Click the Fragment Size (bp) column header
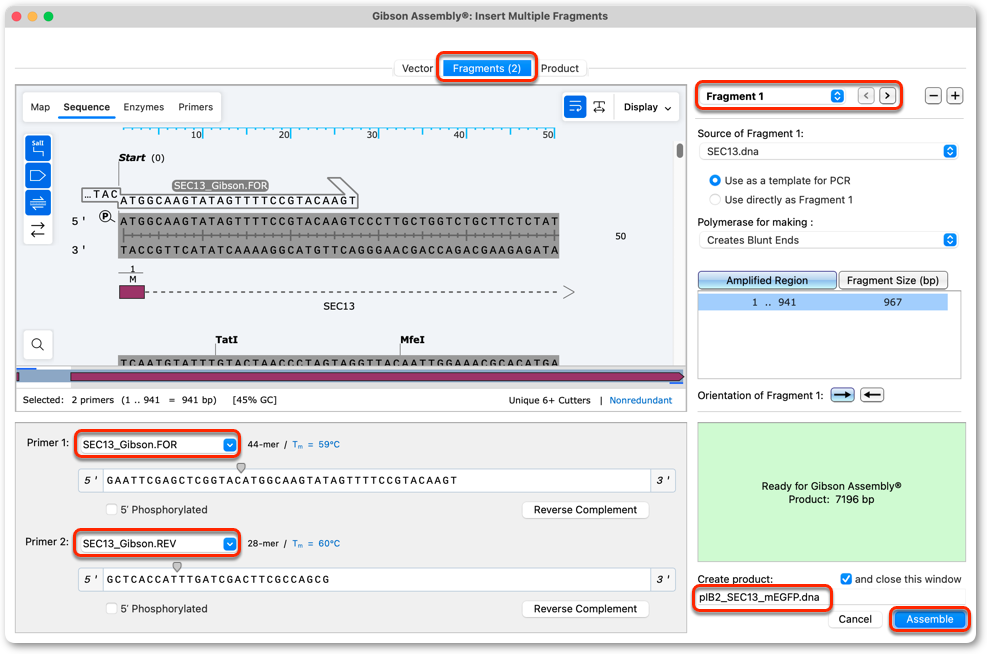 893,280
